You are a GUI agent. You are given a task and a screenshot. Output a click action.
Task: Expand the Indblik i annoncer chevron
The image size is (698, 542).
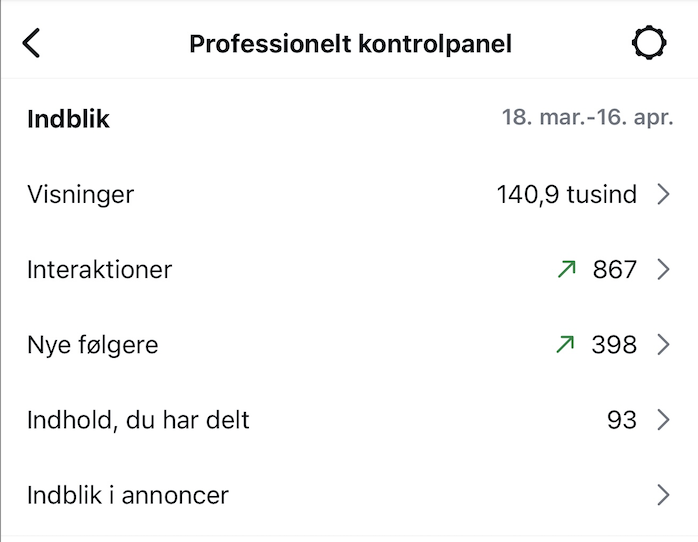(x=663, y=494)
